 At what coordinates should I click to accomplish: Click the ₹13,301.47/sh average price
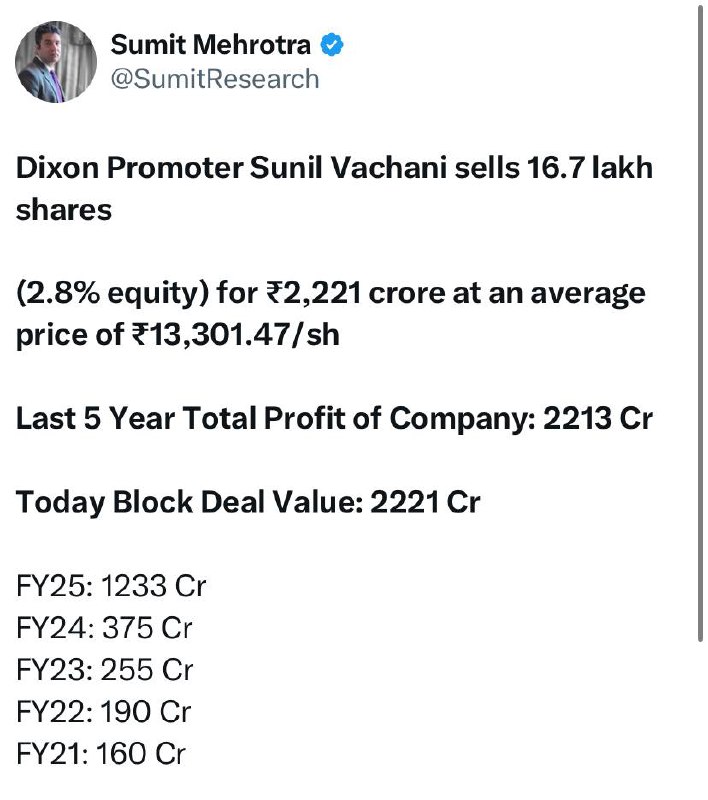coord(236,336)
